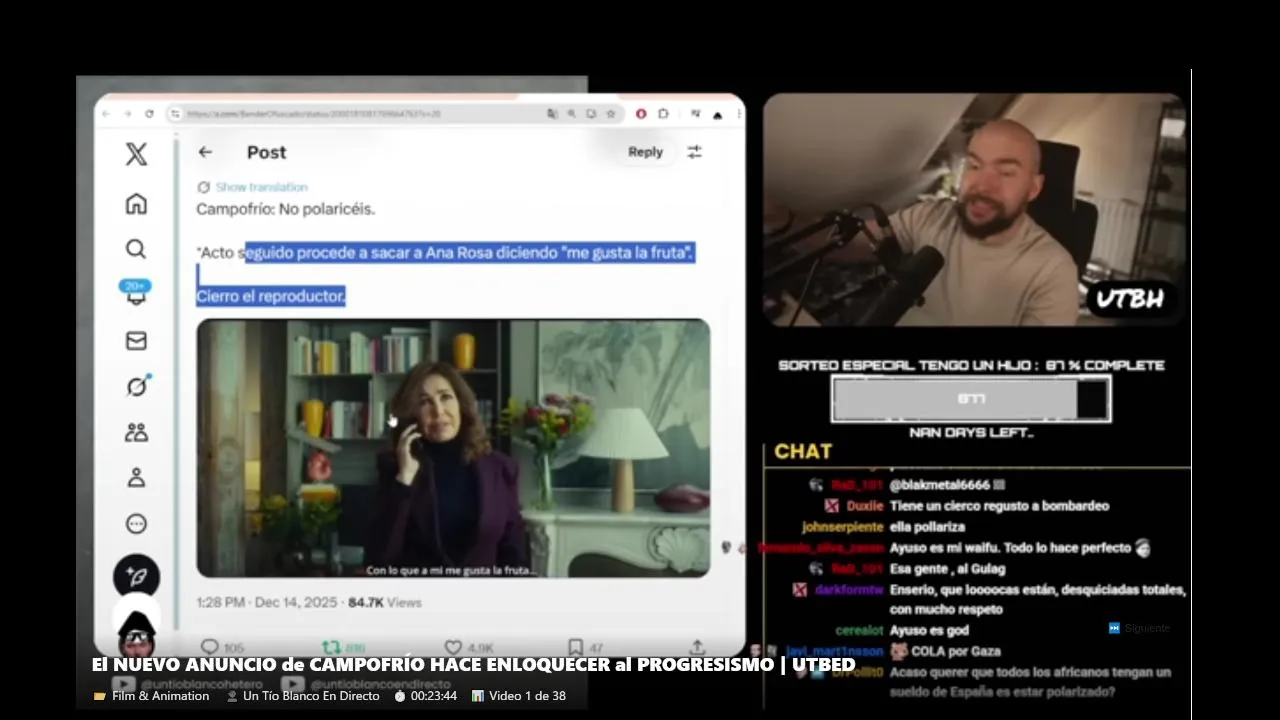
Task: Reload the page in the browser
Action: (149, 114)
